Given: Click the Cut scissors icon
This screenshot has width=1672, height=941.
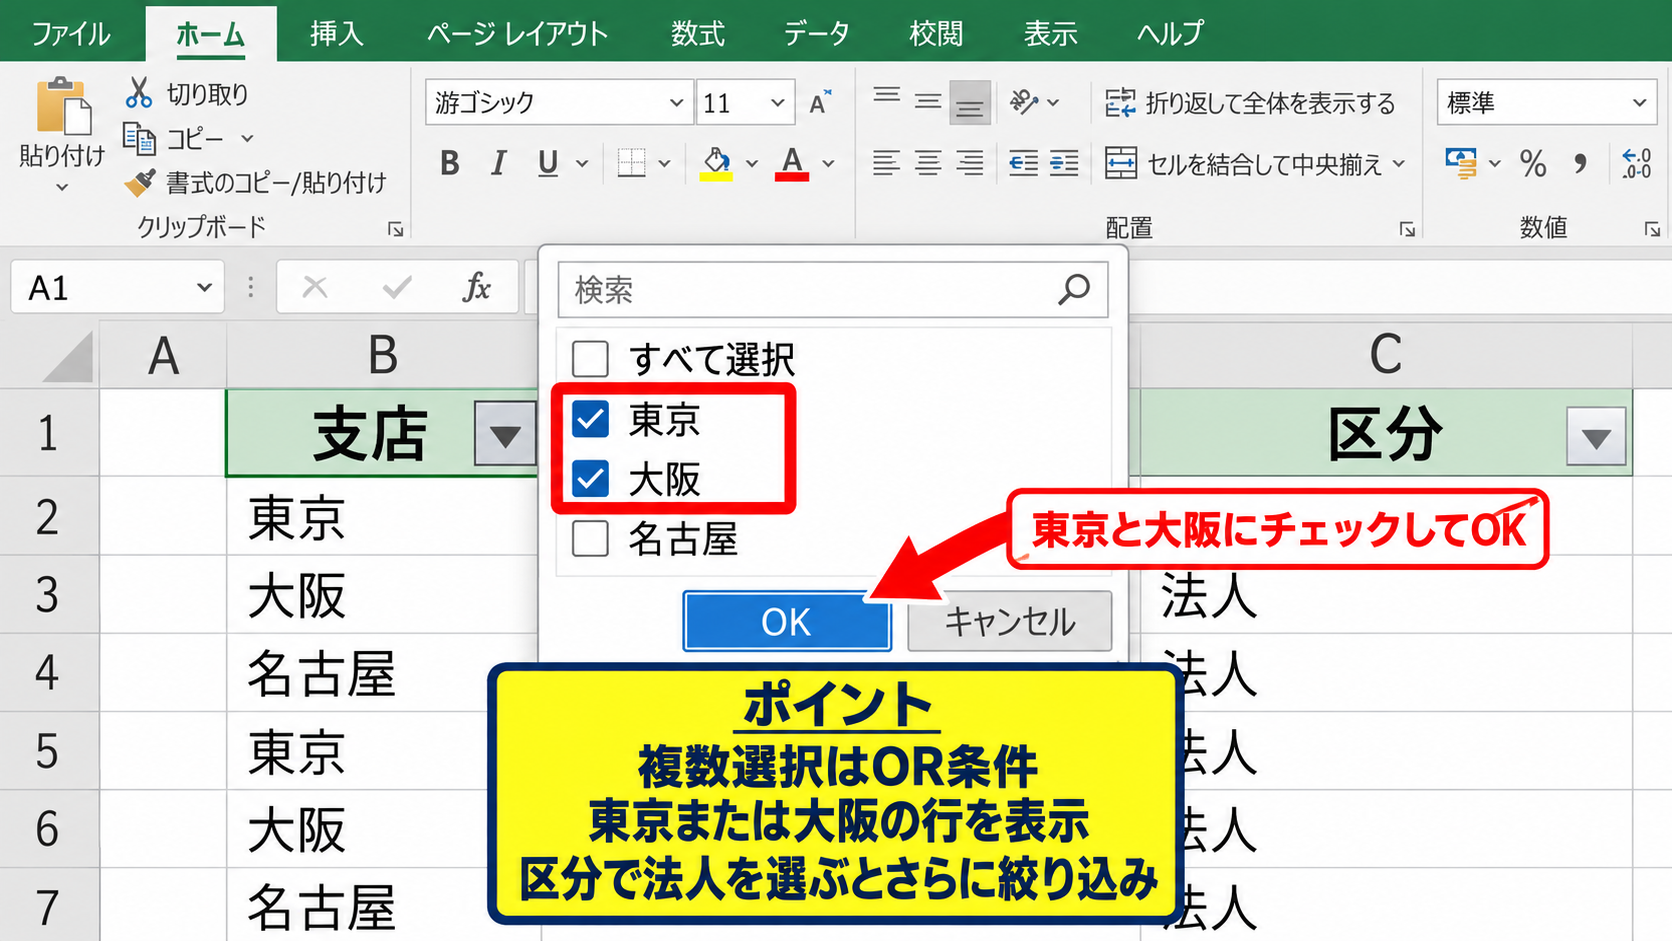Looking at the screenshot, I should (x=138, y=93).
